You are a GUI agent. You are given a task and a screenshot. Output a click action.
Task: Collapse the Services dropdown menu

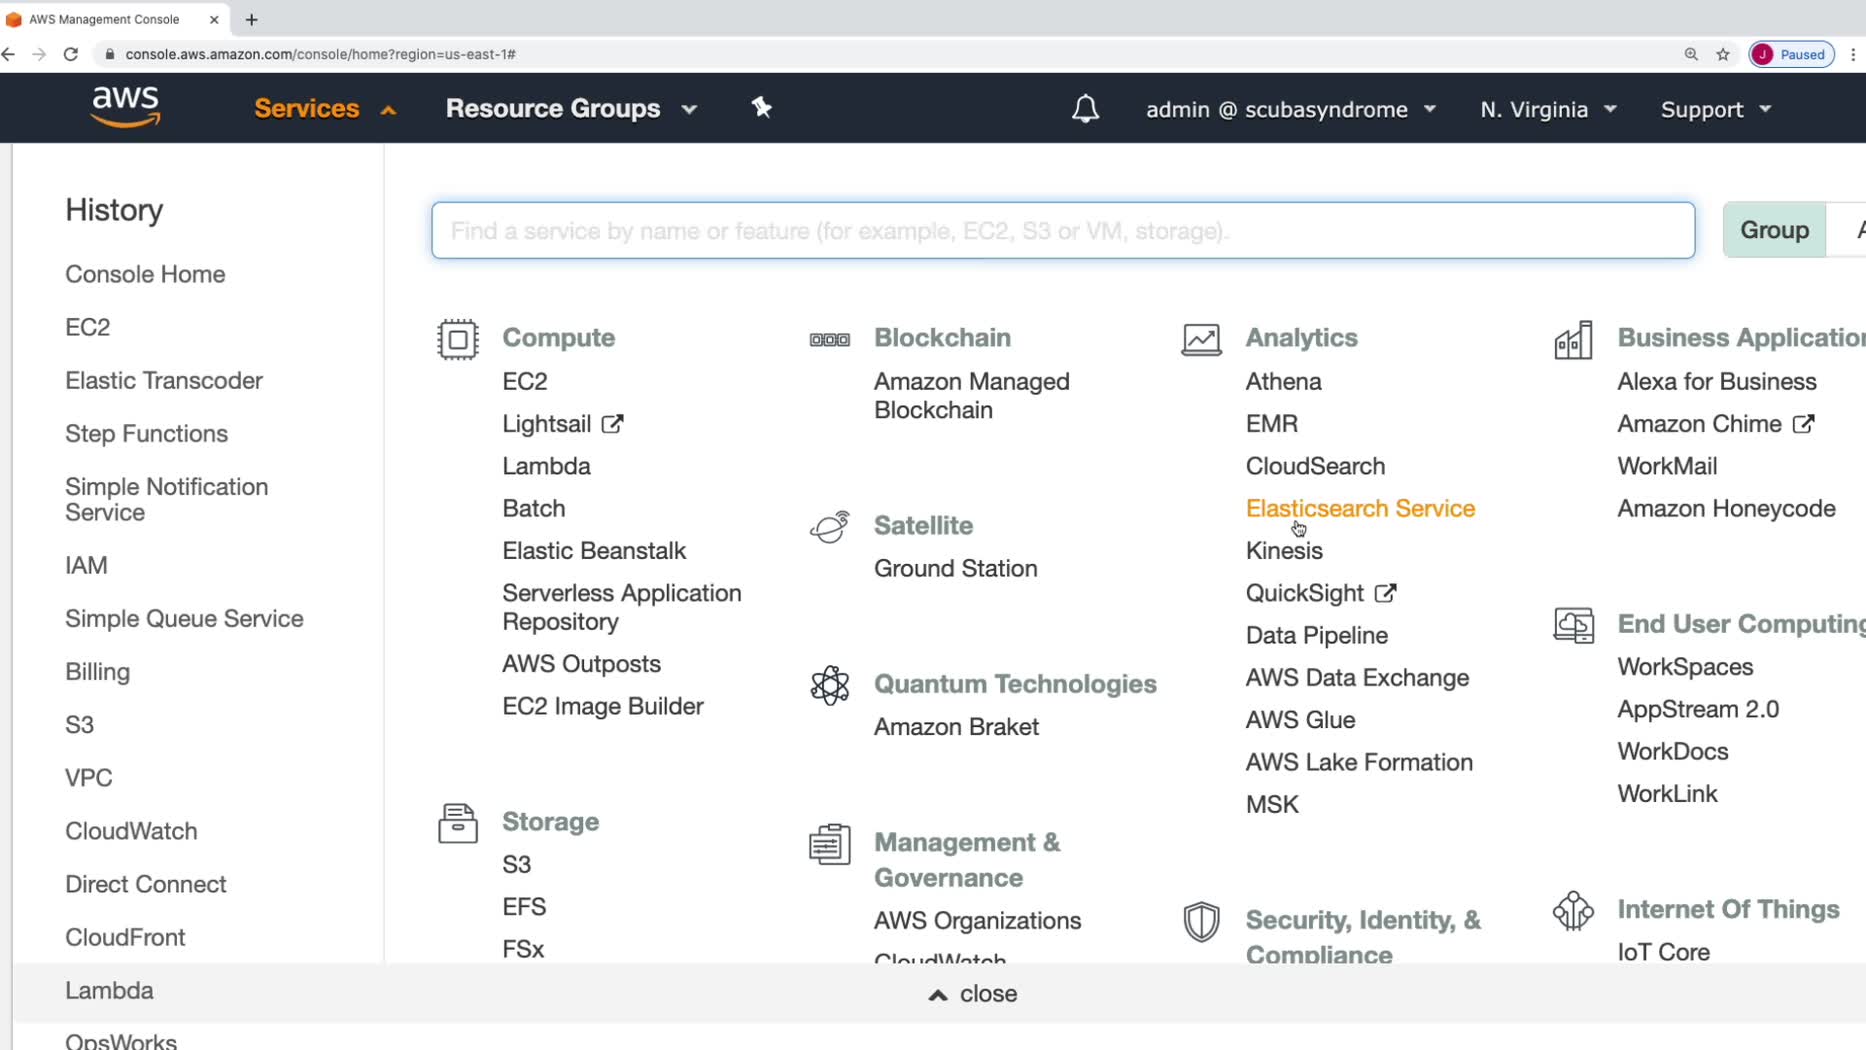[324, 108]
